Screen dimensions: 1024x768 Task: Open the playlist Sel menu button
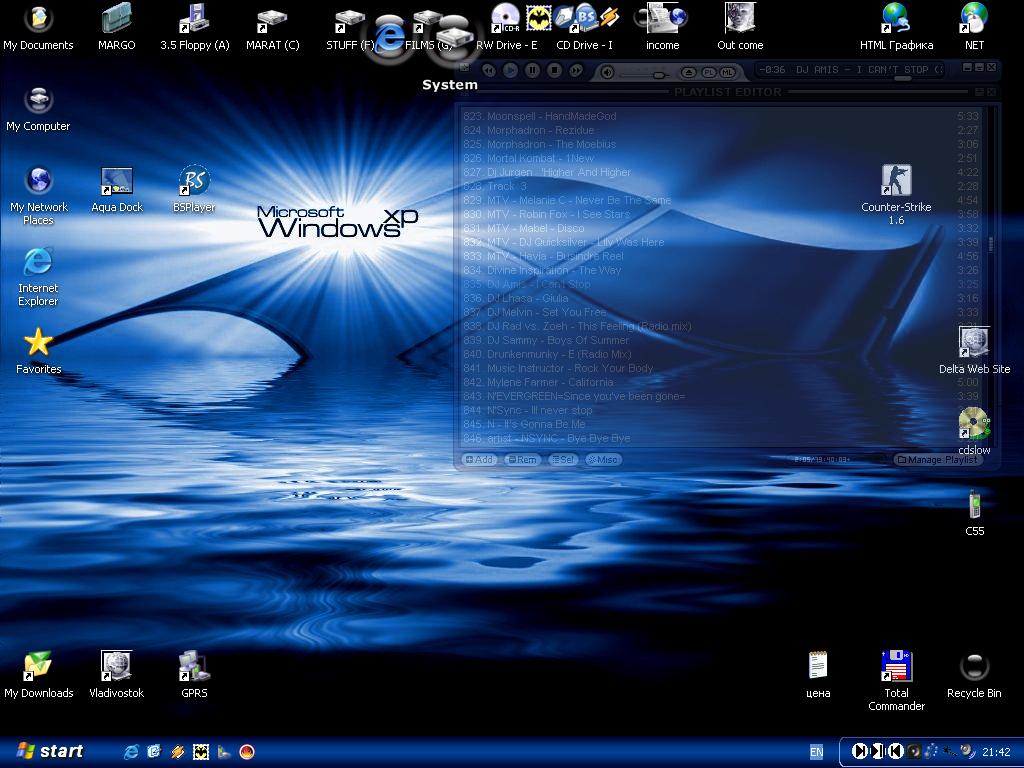(563, 460)
